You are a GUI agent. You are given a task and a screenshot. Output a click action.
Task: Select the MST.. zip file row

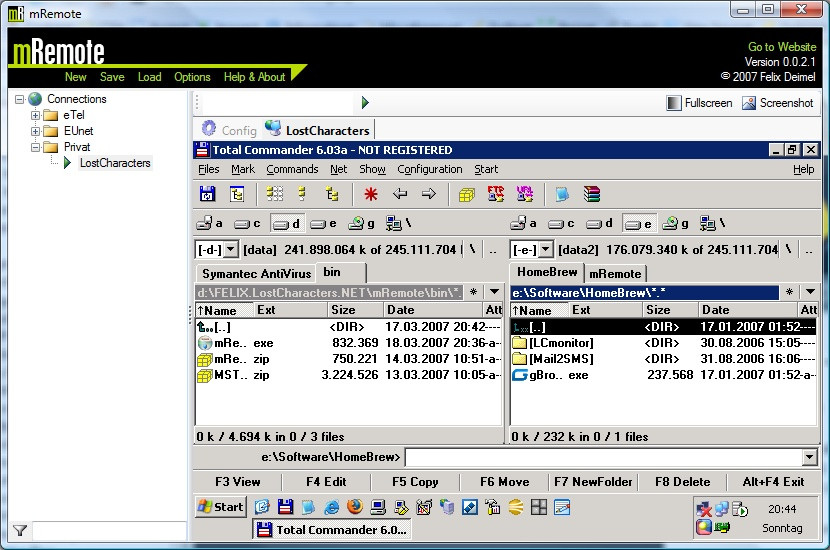click(348, 375)
